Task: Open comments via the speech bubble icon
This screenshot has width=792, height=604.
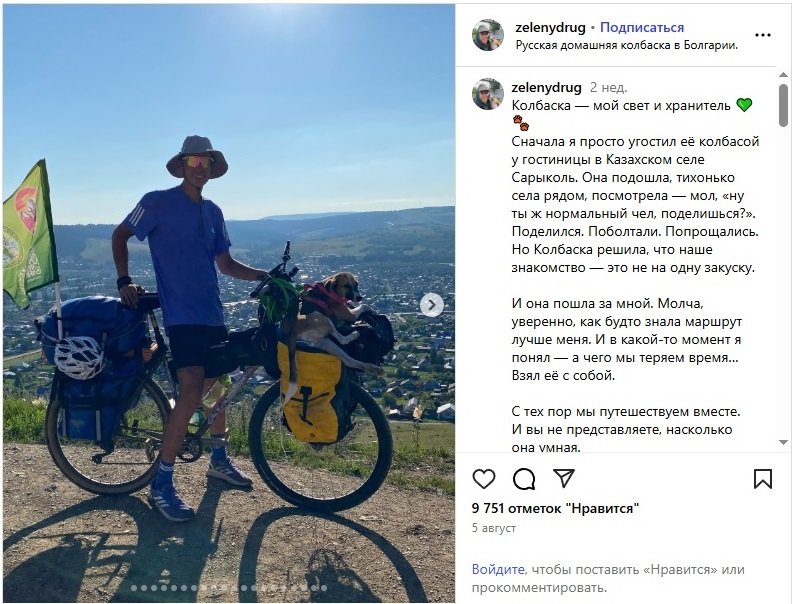Action: 524,479
